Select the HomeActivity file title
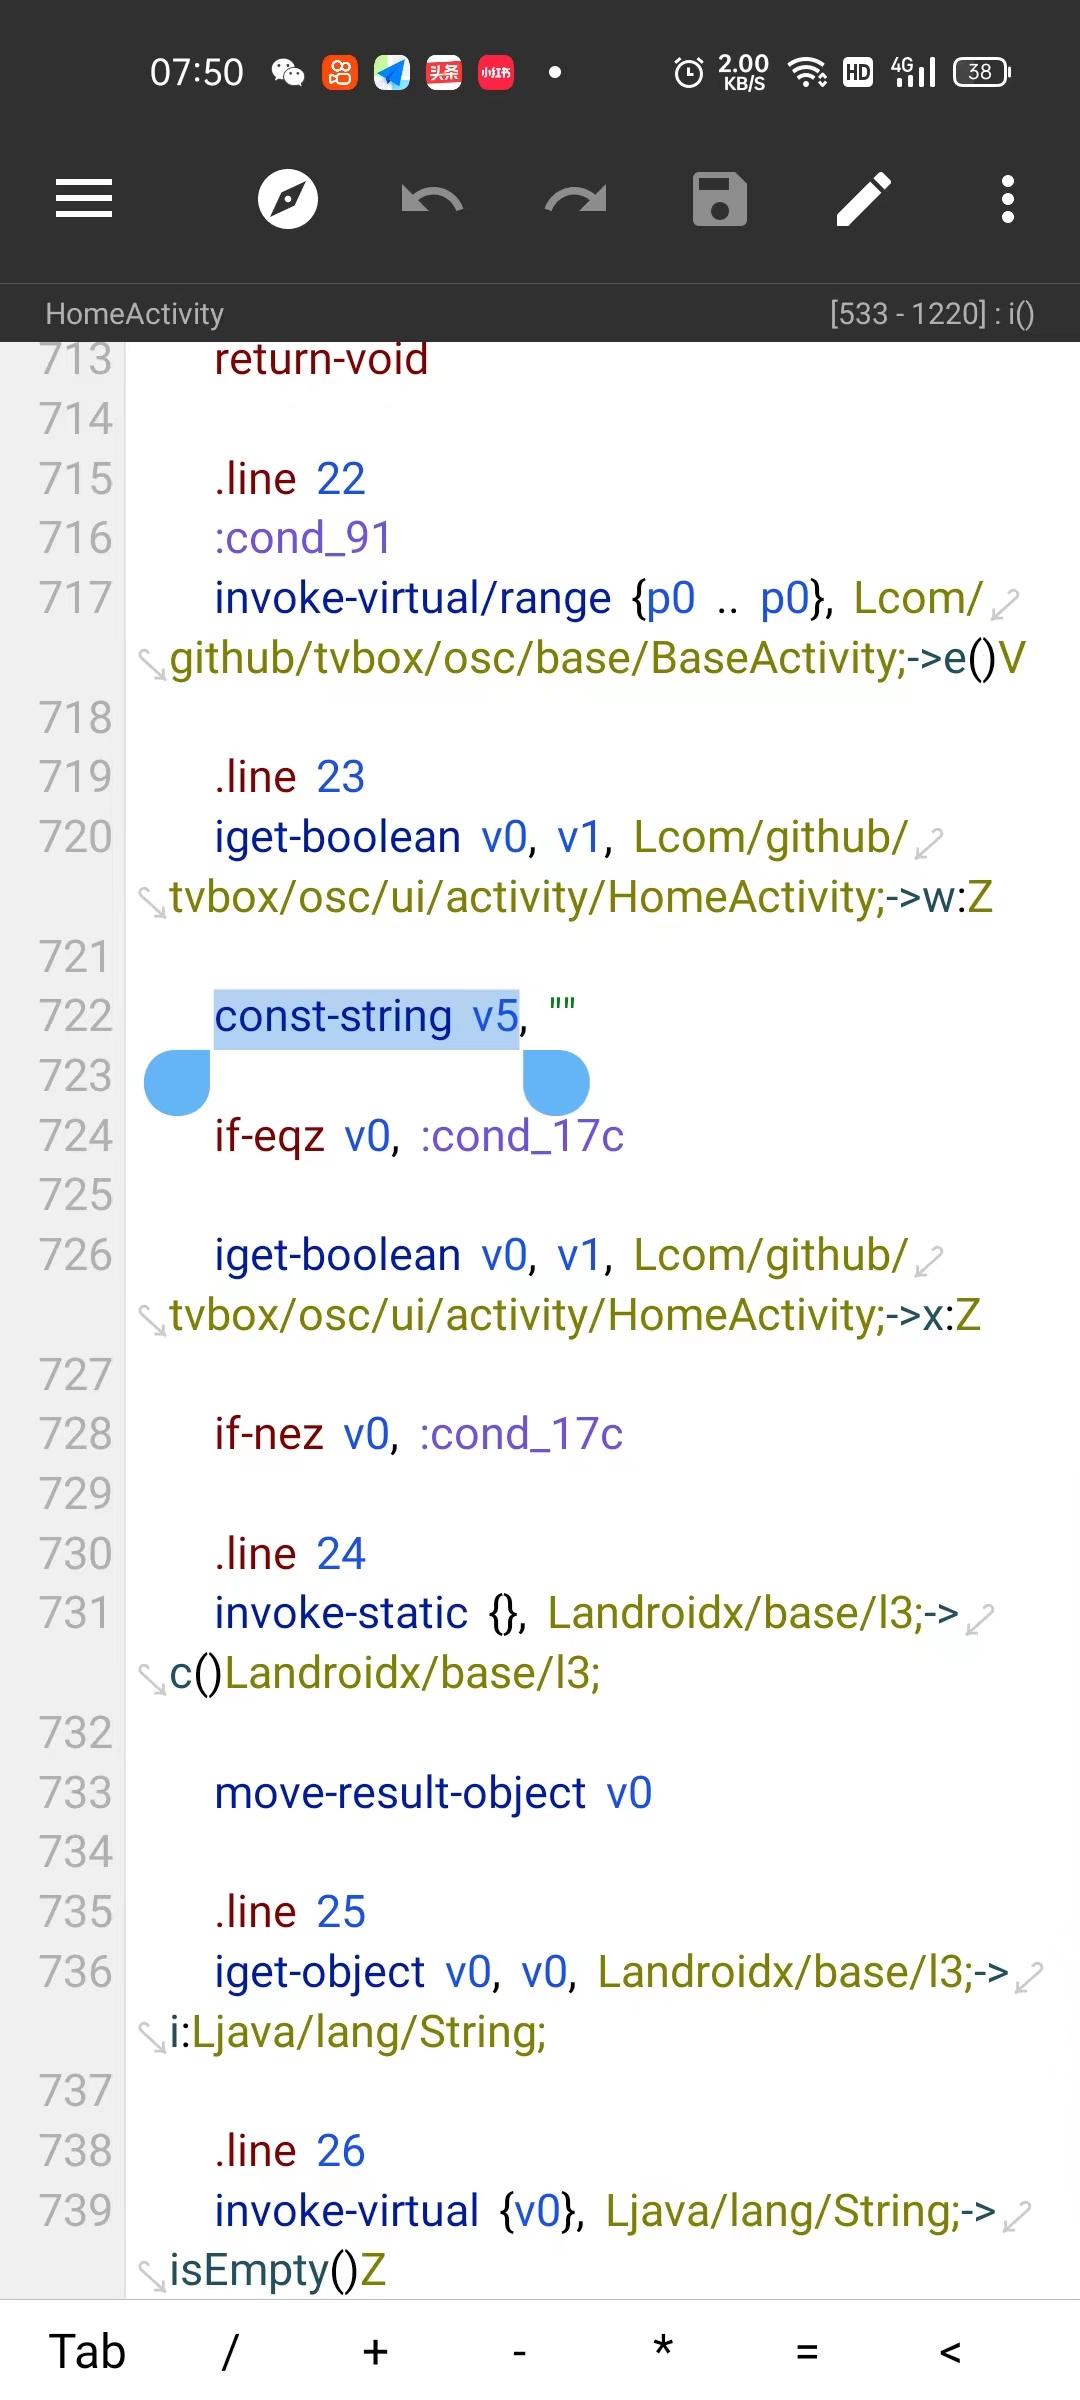 click(x=134, y=314)
